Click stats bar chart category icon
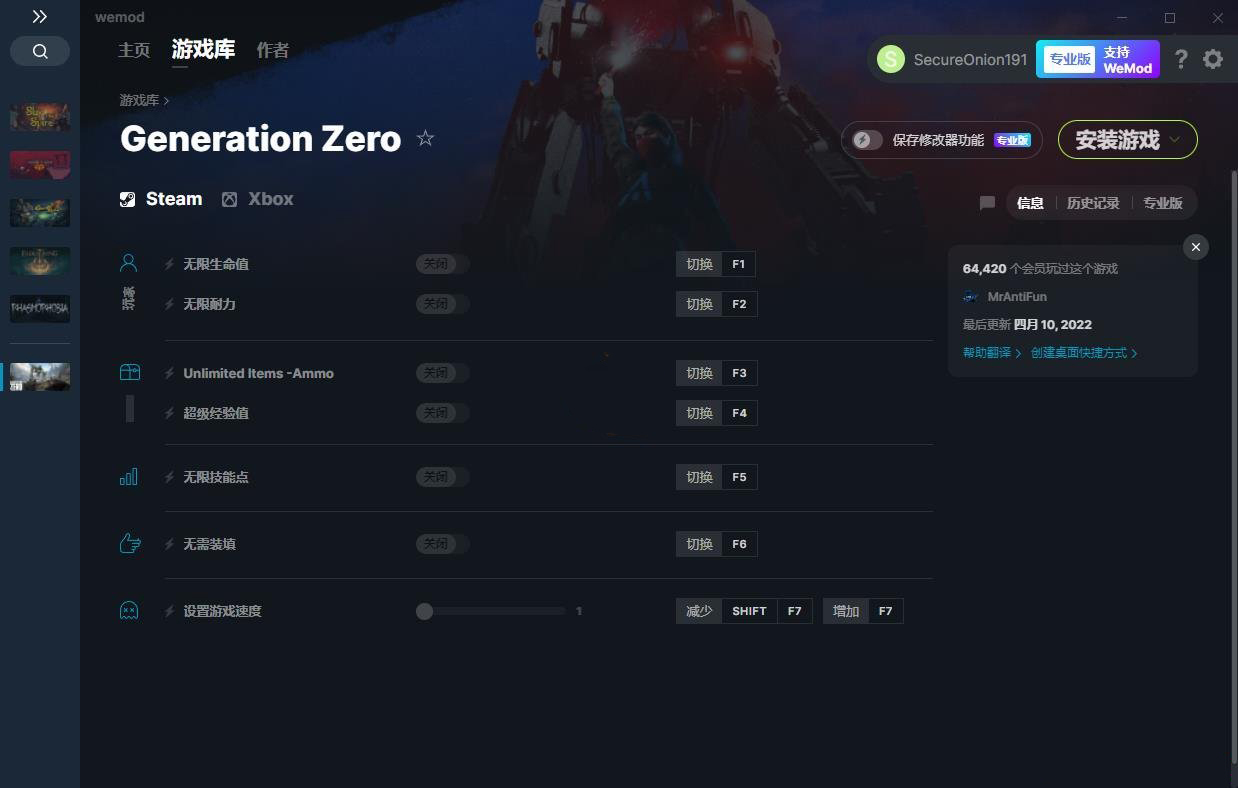 pos(129,477)
